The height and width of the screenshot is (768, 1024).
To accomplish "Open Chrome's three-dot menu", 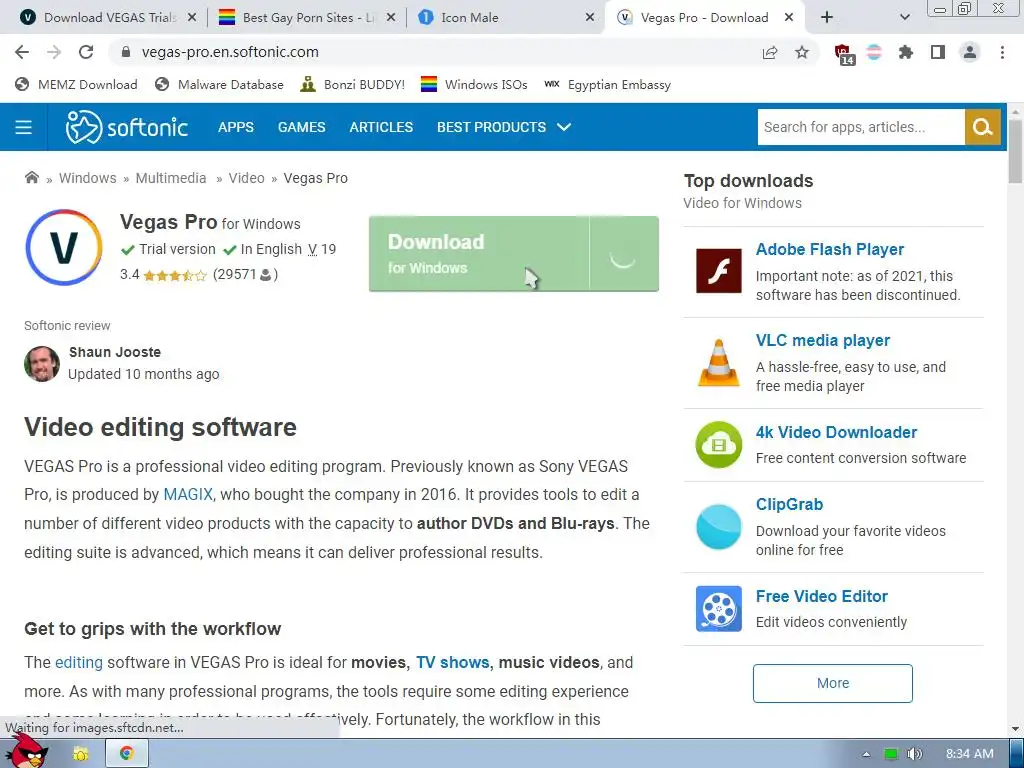I will [x=1002, y=52].
